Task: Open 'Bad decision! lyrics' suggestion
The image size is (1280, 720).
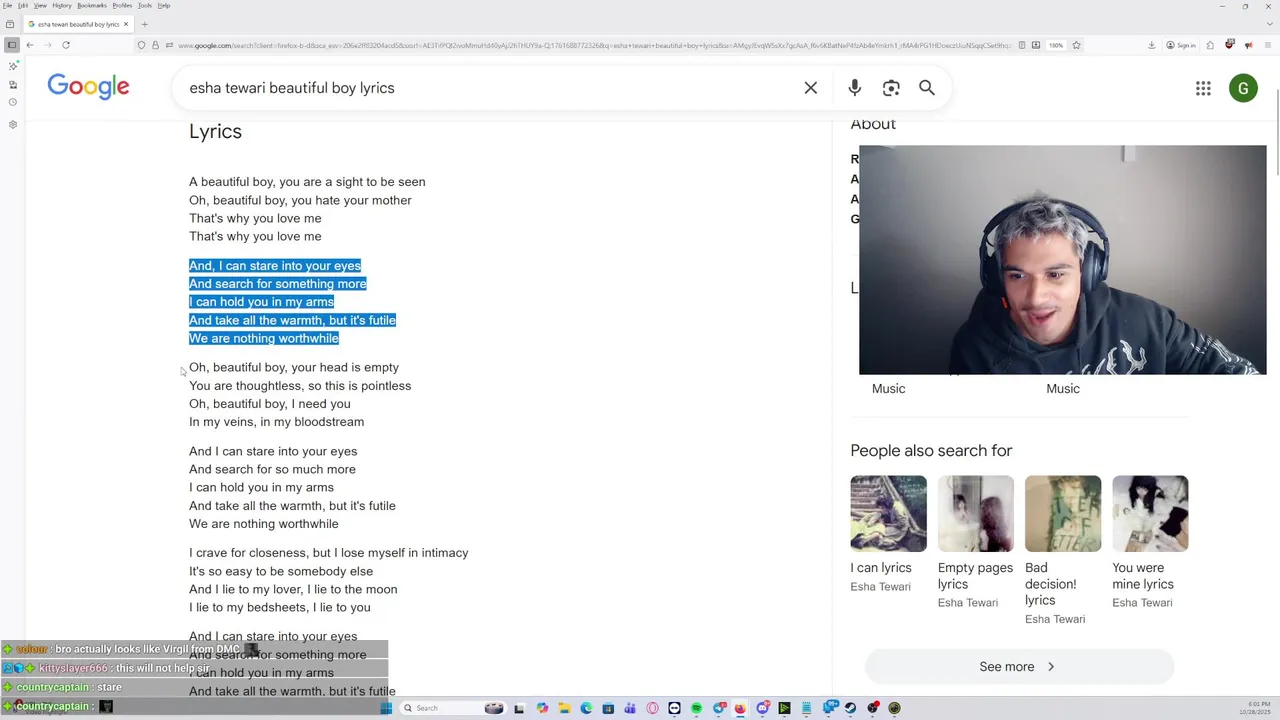Action: pos(1051,584)
